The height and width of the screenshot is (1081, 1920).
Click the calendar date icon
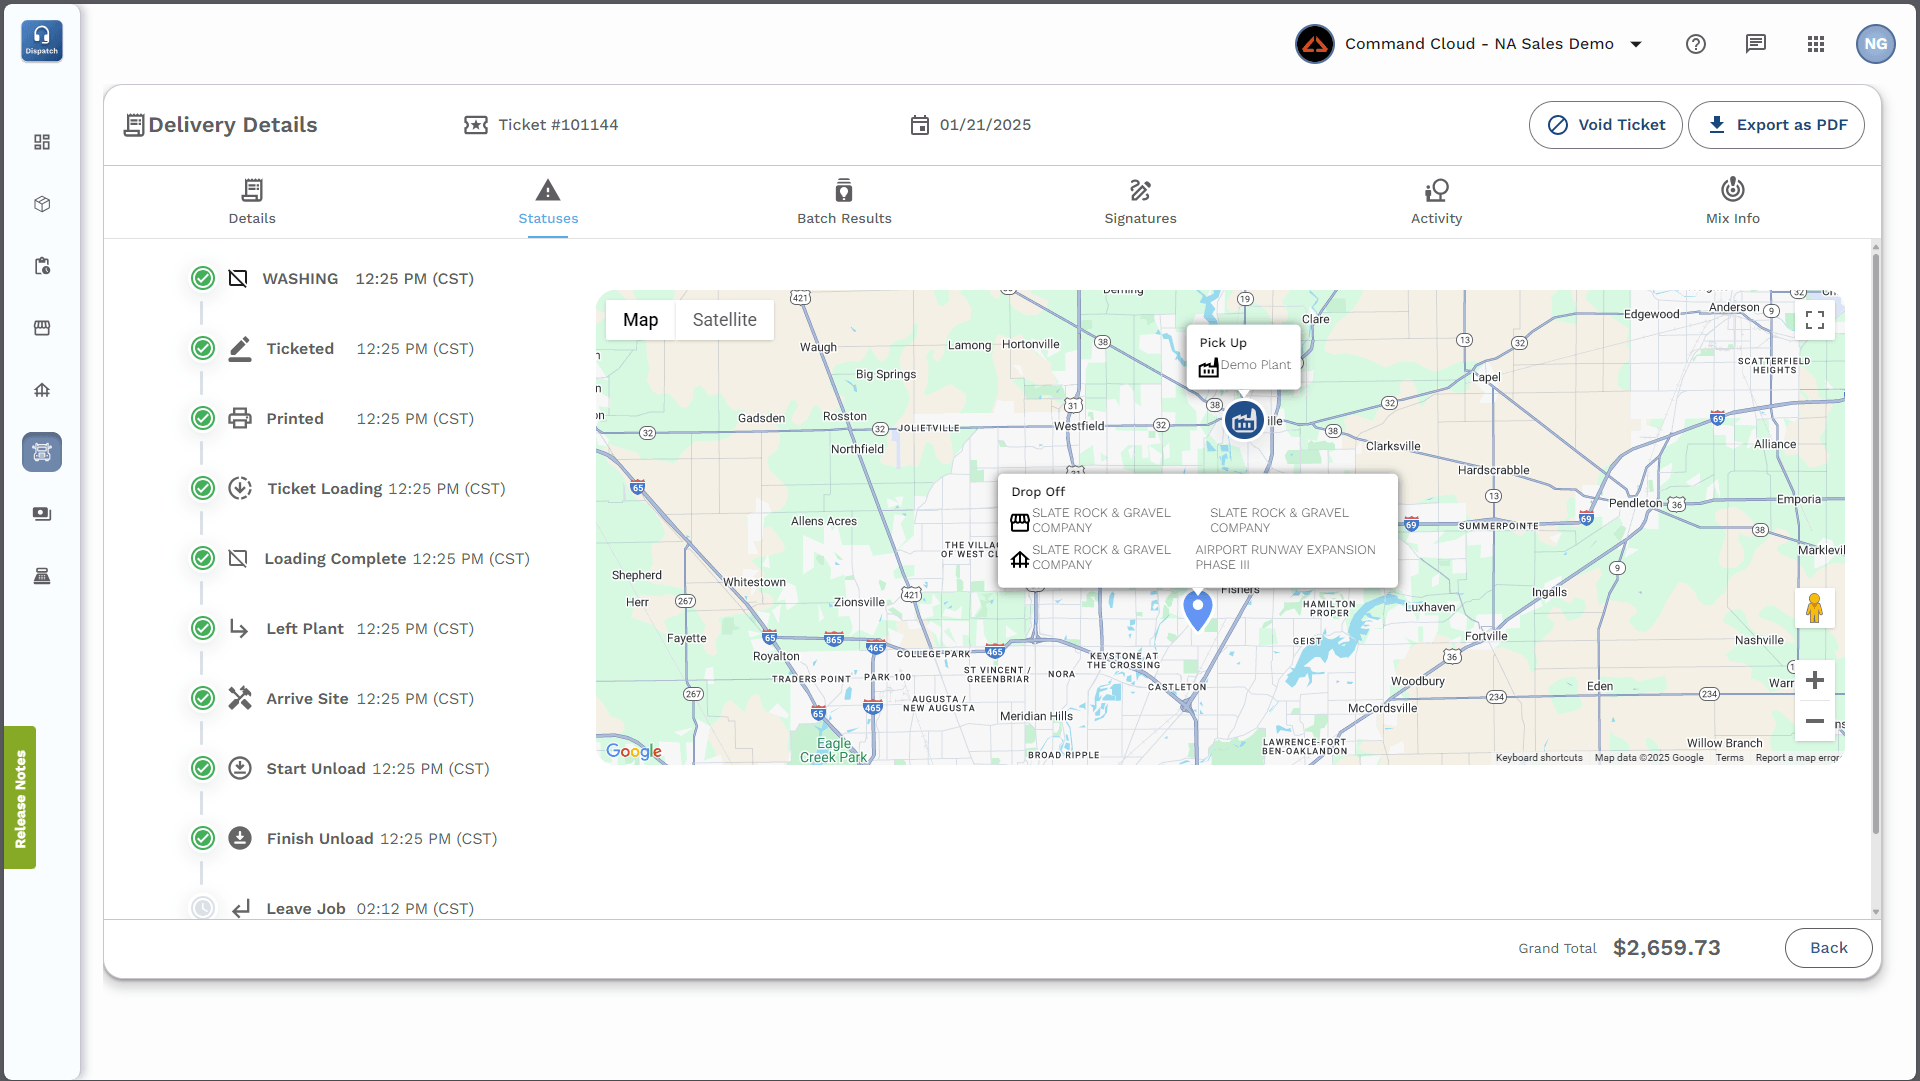point(920,125)
